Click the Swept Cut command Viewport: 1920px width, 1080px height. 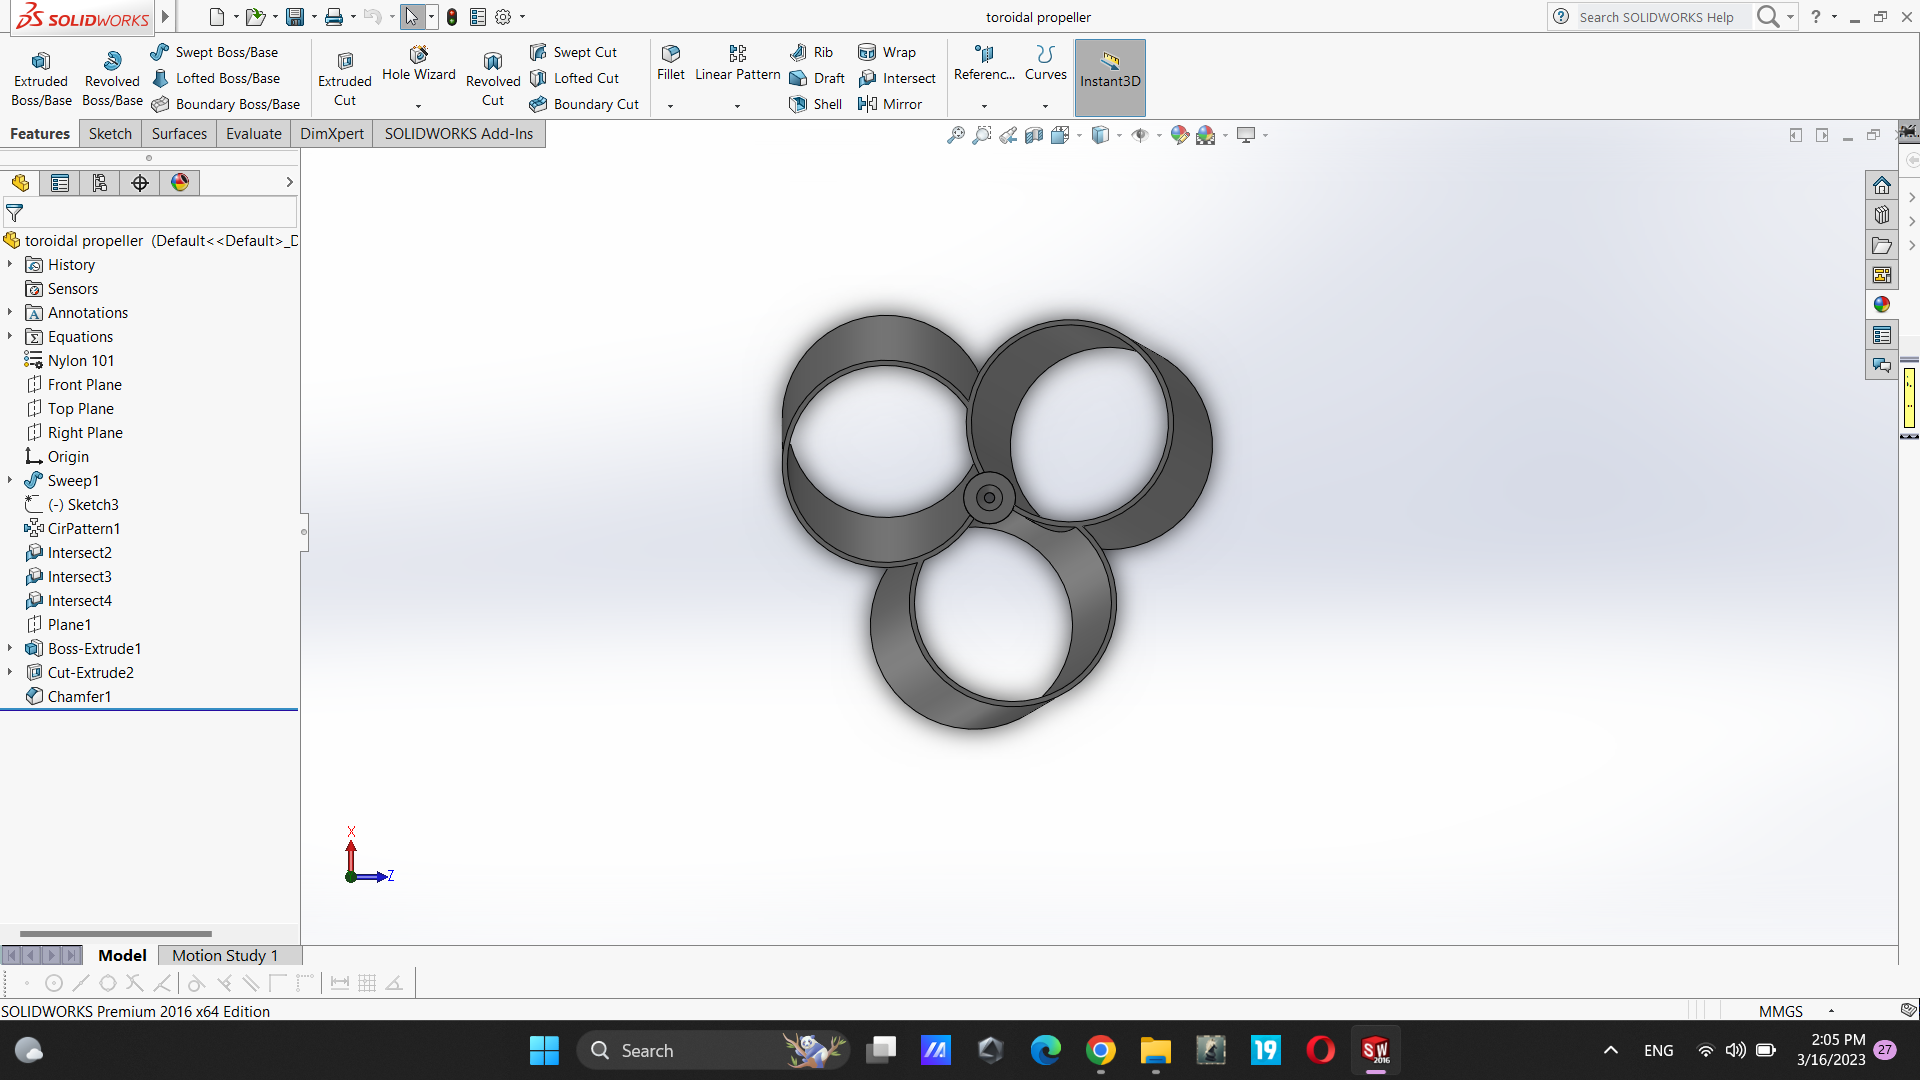(x=573, y=52)
